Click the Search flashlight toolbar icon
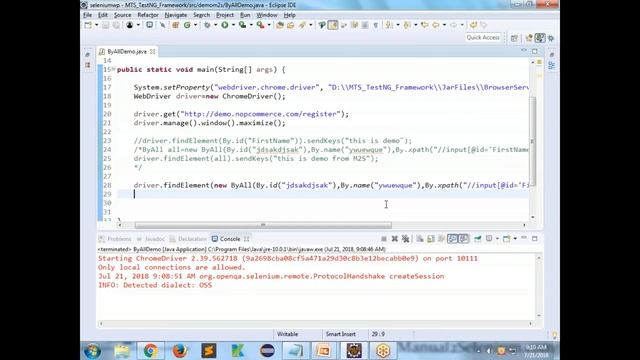This screenshot has height=360, width=640. (x=302, y=25)
